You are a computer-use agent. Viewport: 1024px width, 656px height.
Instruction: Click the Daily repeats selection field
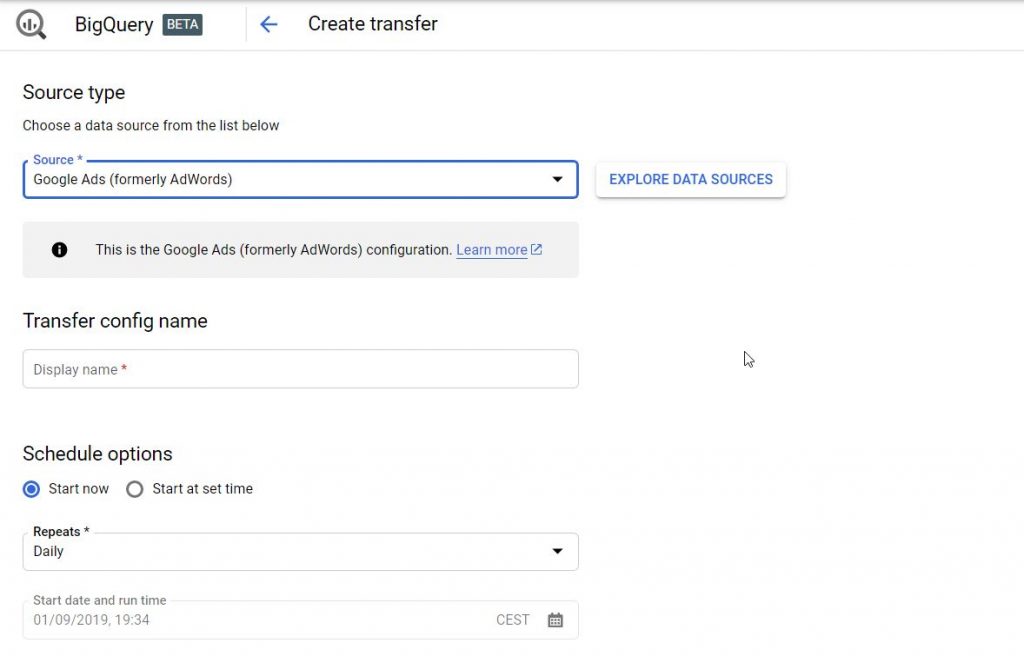(280, 551)
